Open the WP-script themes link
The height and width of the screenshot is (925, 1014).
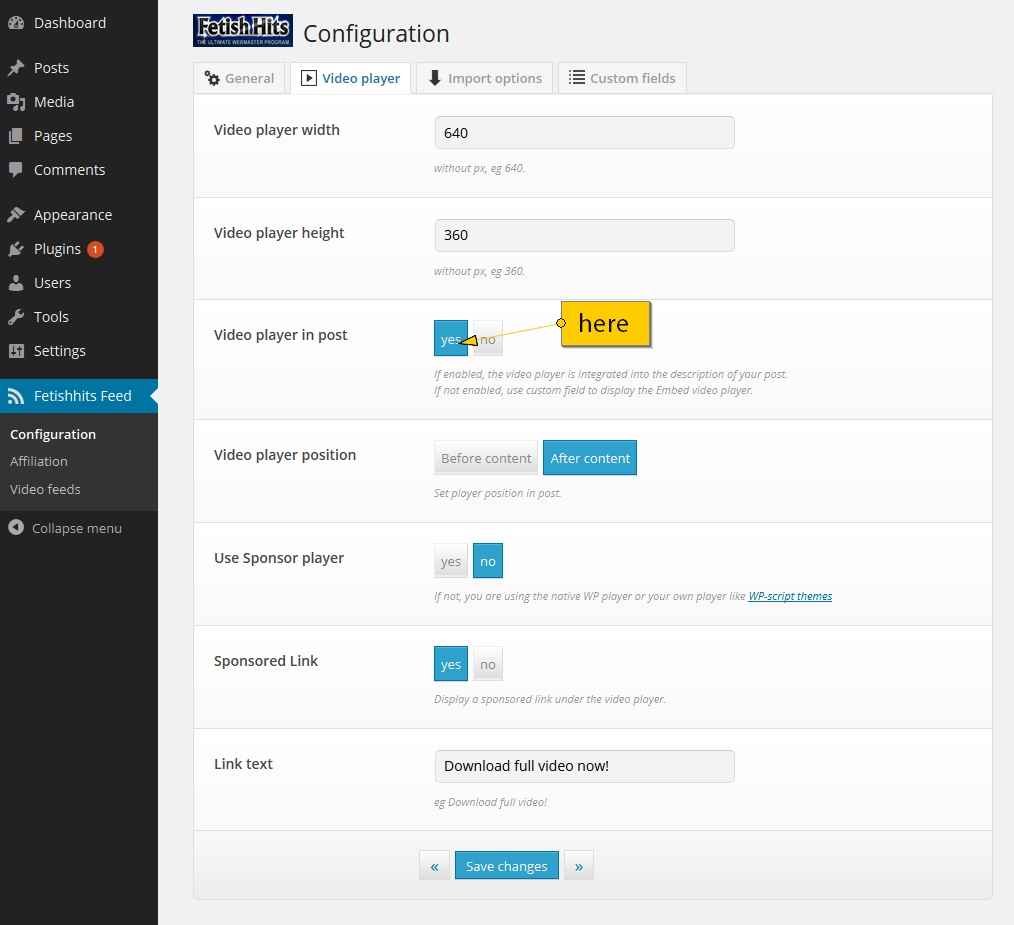coord(790,596)
